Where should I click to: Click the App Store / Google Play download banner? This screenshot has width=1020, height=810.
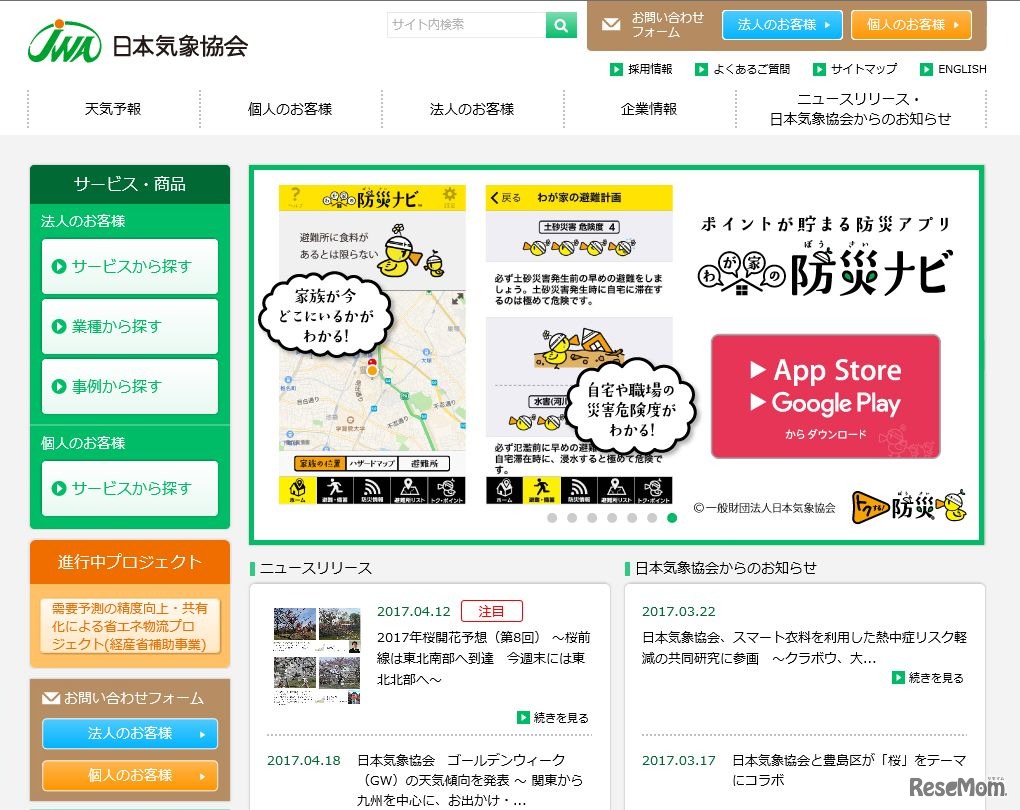click(826, 396)
